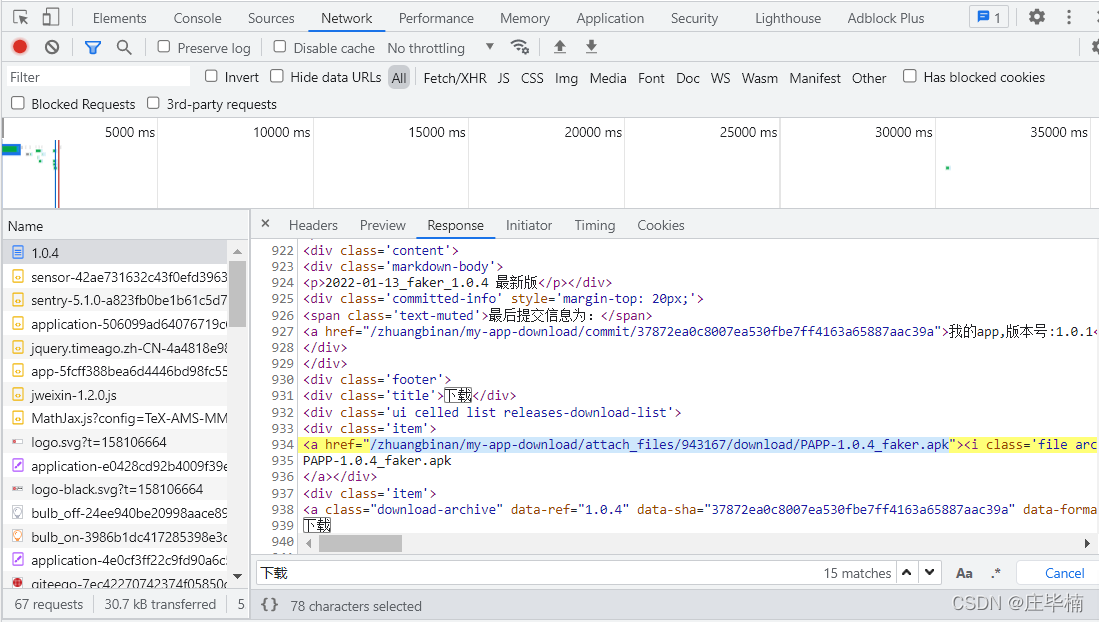Focus the network Filter text field
This screenshot has height=622, width=1099.
point(98,76)
